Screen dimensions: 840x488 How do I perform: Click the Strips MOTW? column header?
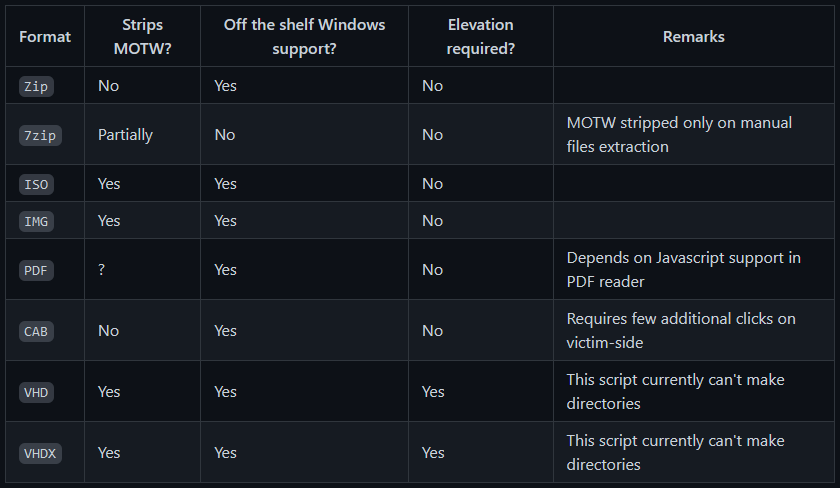coord(142,37)
